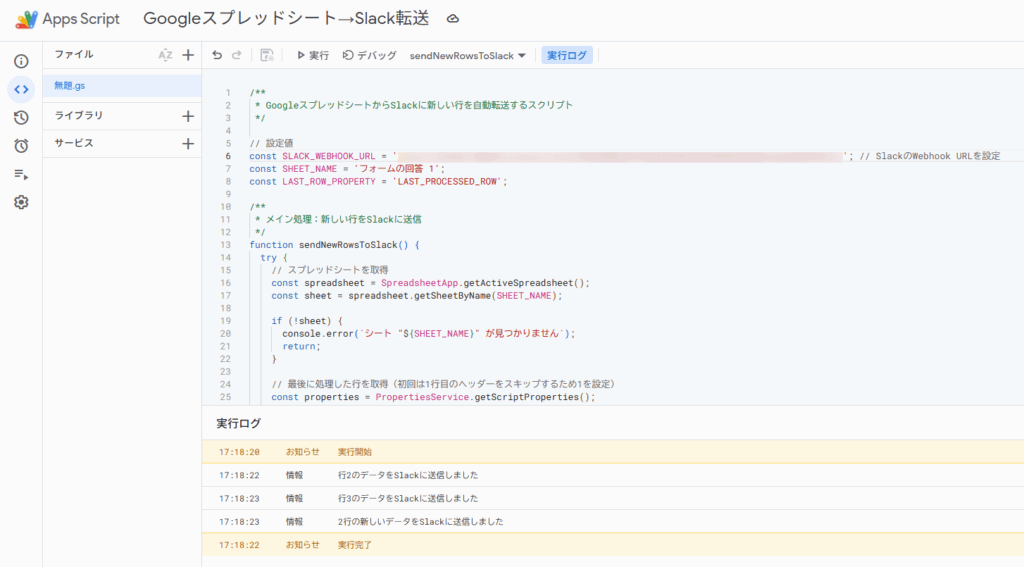This screenshot has width=1024, height=567.
Task: Click the ライブラリ section label
Action: tap(79, 116)
